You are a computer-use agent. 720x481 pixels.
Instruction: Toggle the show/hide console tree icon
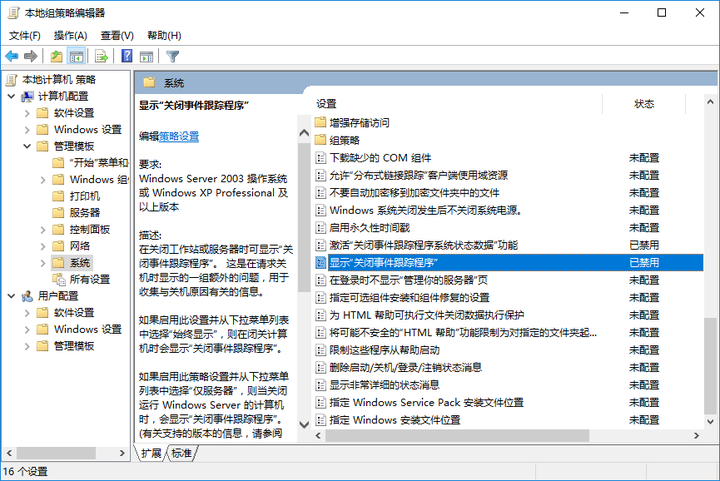(x=76, y=56)
